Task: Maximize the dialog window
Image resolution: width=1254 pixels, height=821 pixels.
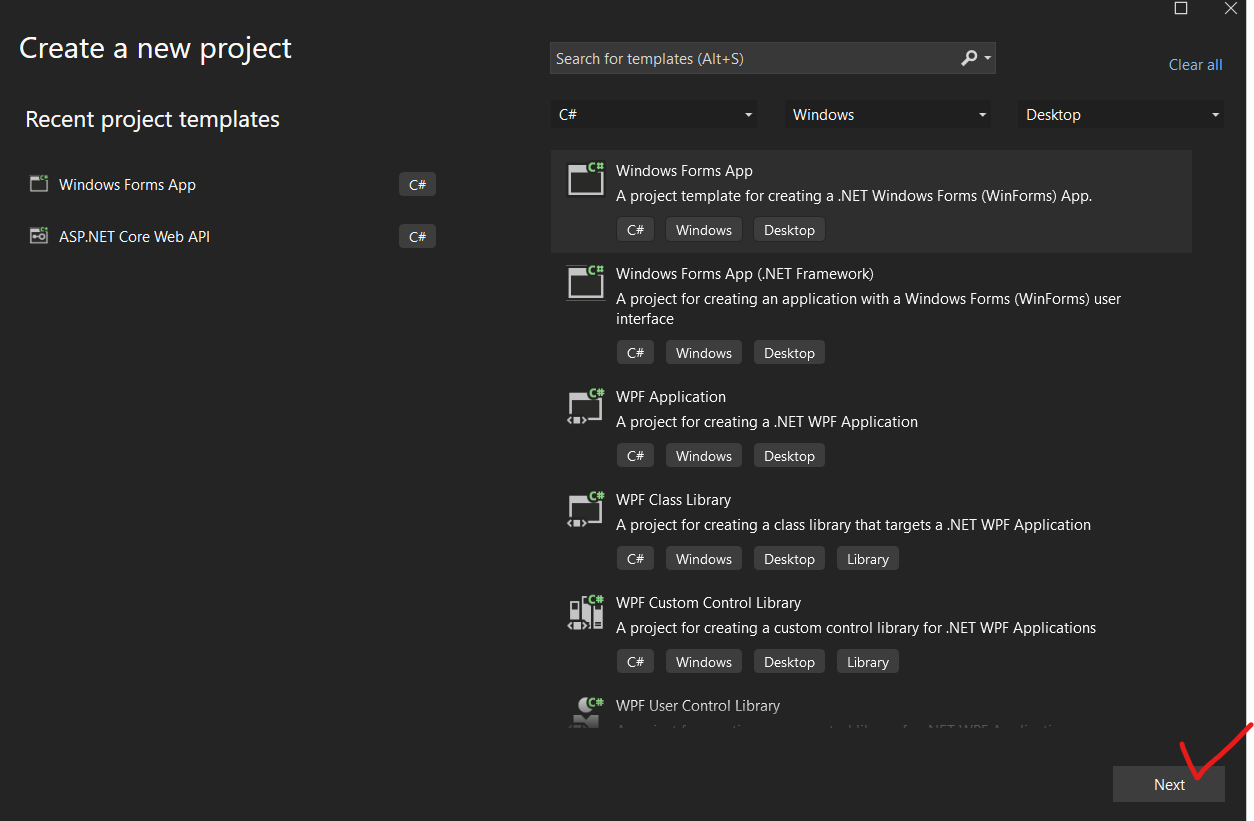Action: (1181, 8)
